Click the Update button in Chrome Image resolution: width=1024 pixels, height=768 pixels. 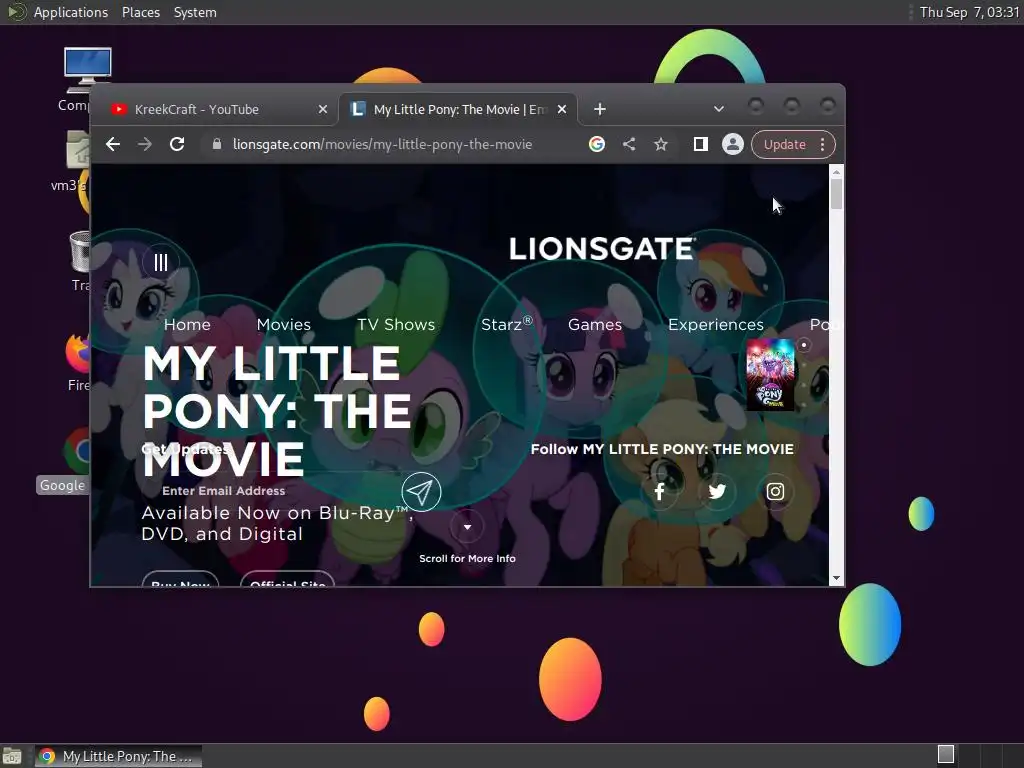pyautogui.click(x=784, y=144)
